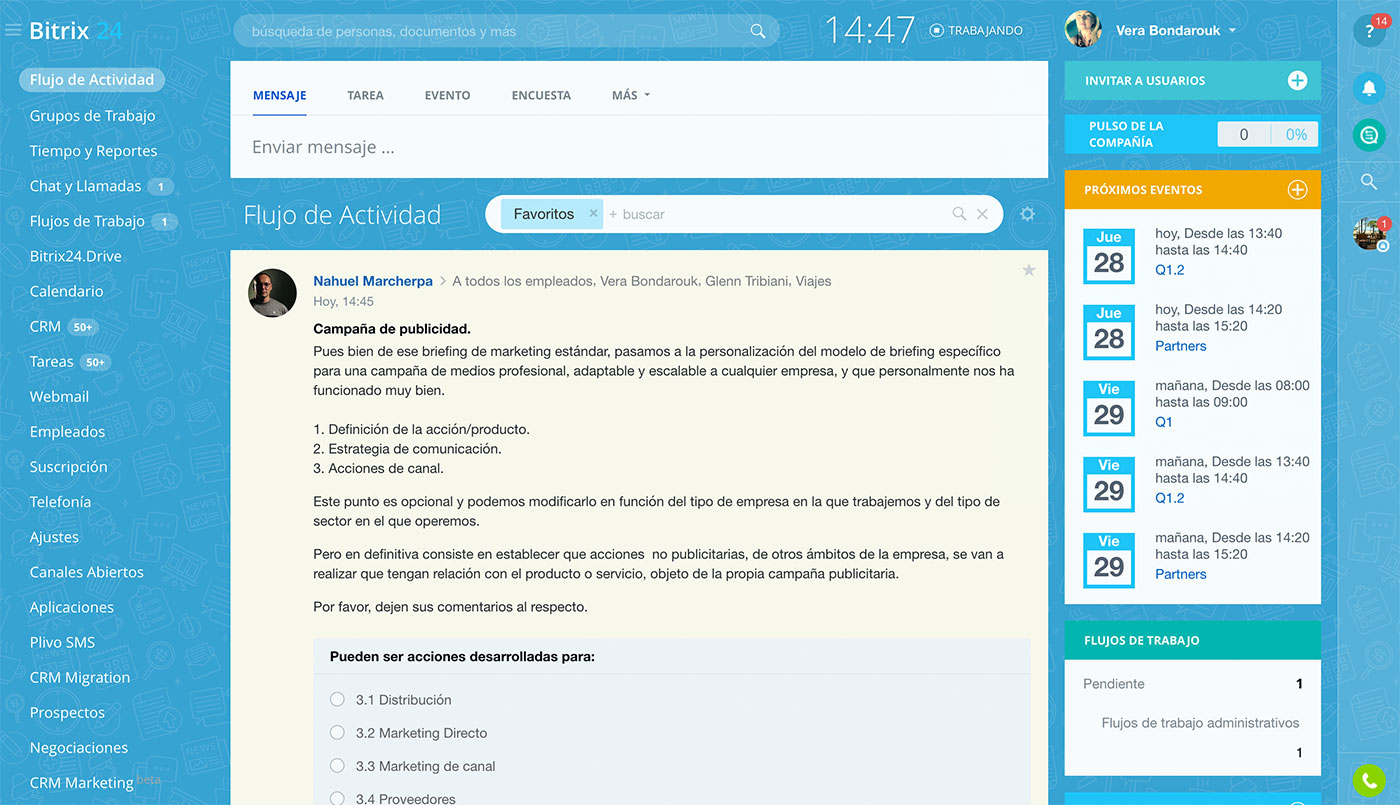Follow the Partners event link

[1180, 345]
